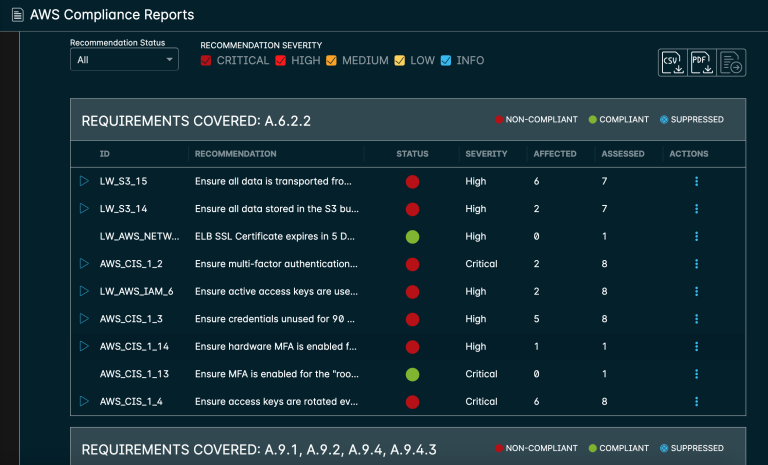Screen dimensions: 768x465
Task: Sort by the RECOMMENDATION column header
Action: point(236,154)
